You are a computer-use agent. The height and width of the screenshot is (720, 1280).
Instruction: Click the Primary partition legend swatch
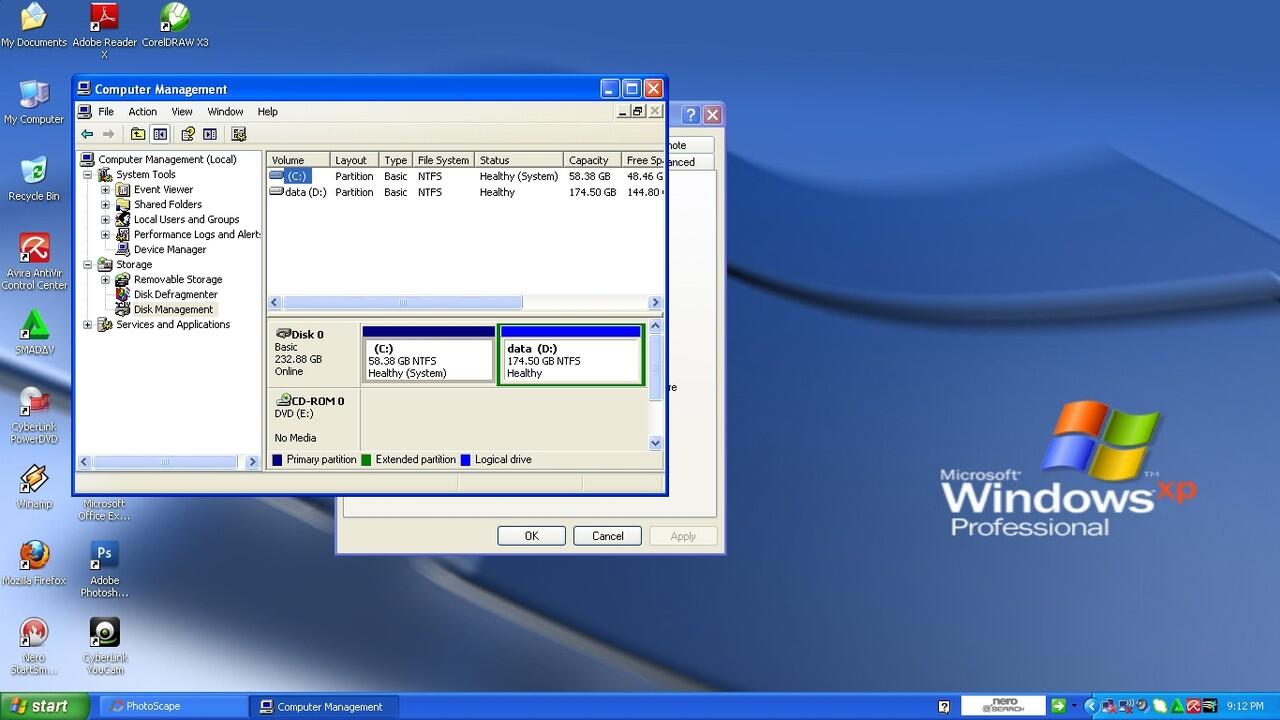(278, 460)
